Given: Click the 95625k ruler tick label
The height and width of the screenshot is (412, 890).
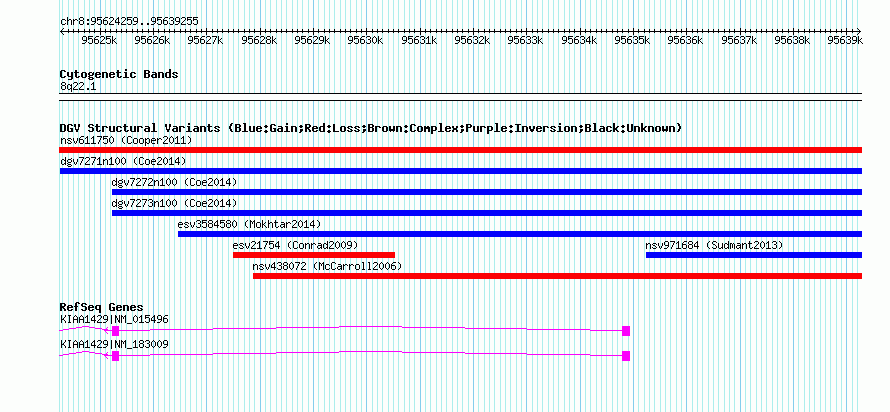Looking at the screenshot, I should pos(99,40).
